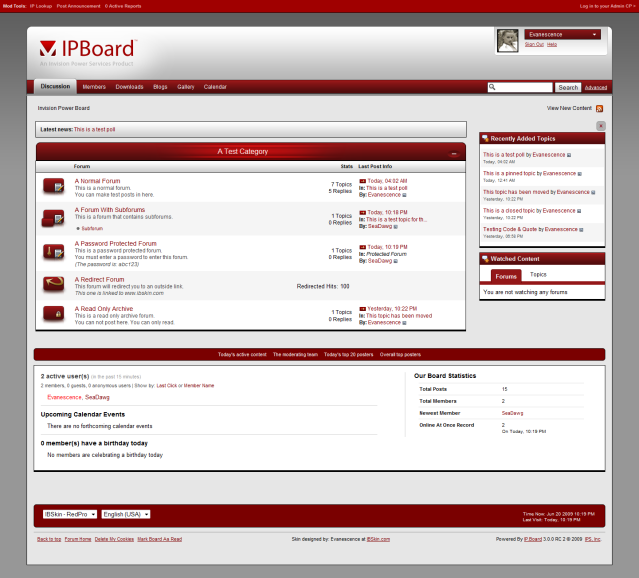Click Forum Home footer link
The height and width of the screenshot is (578, 639).
click(78, 539)
